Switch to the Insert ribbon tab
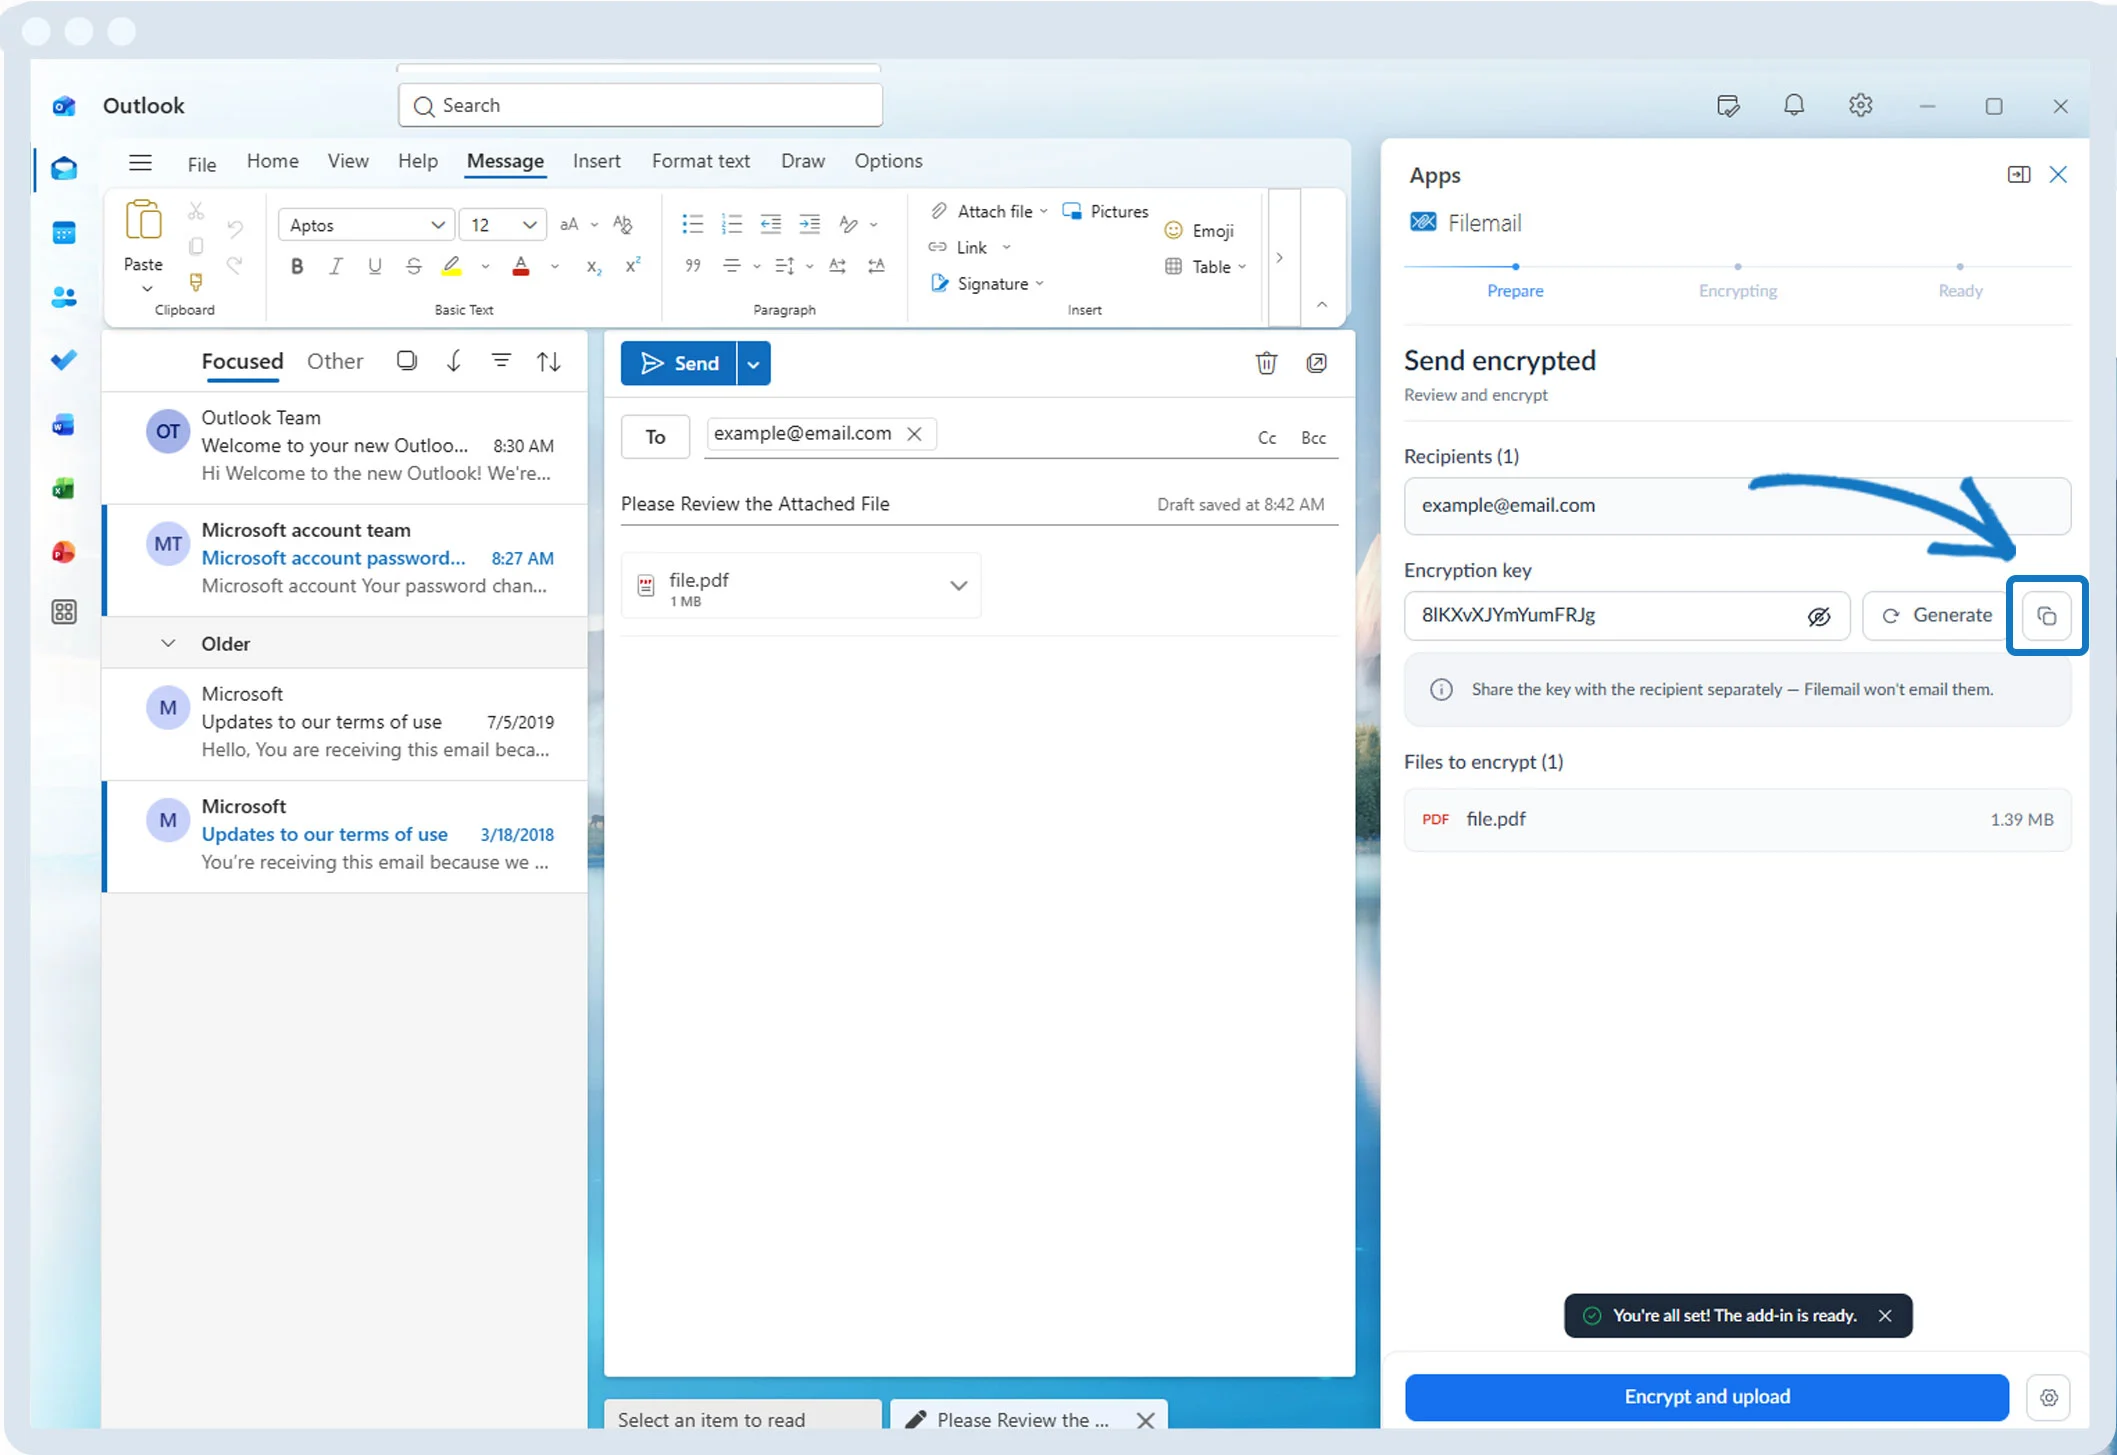 pyautogui.click(x=596, y=161)
